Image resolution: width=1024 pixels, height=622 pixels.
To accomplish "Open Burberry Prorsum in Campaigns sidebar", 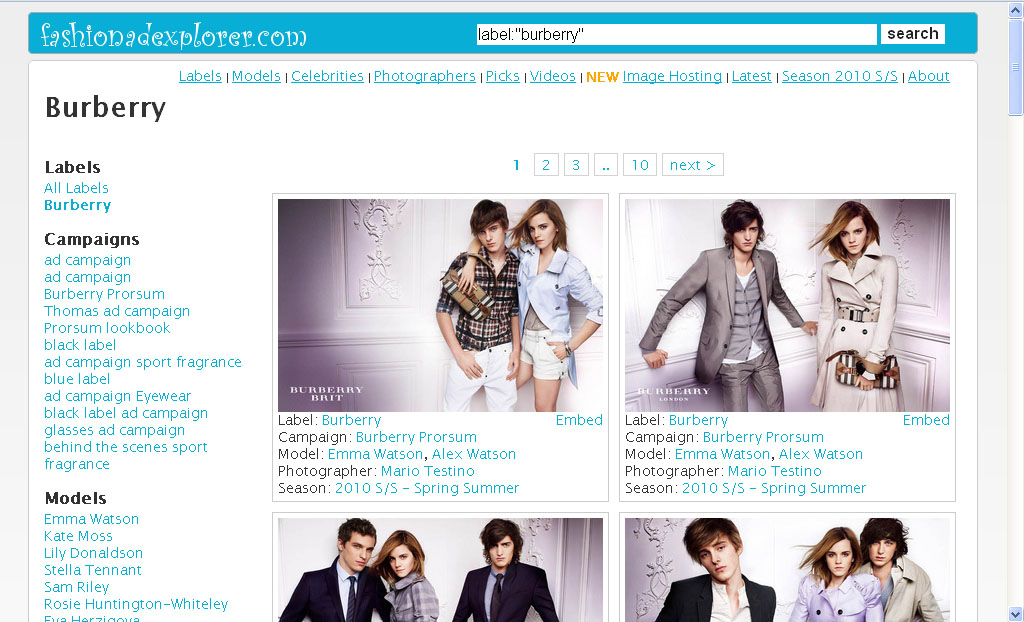I will tap(104, 294).
